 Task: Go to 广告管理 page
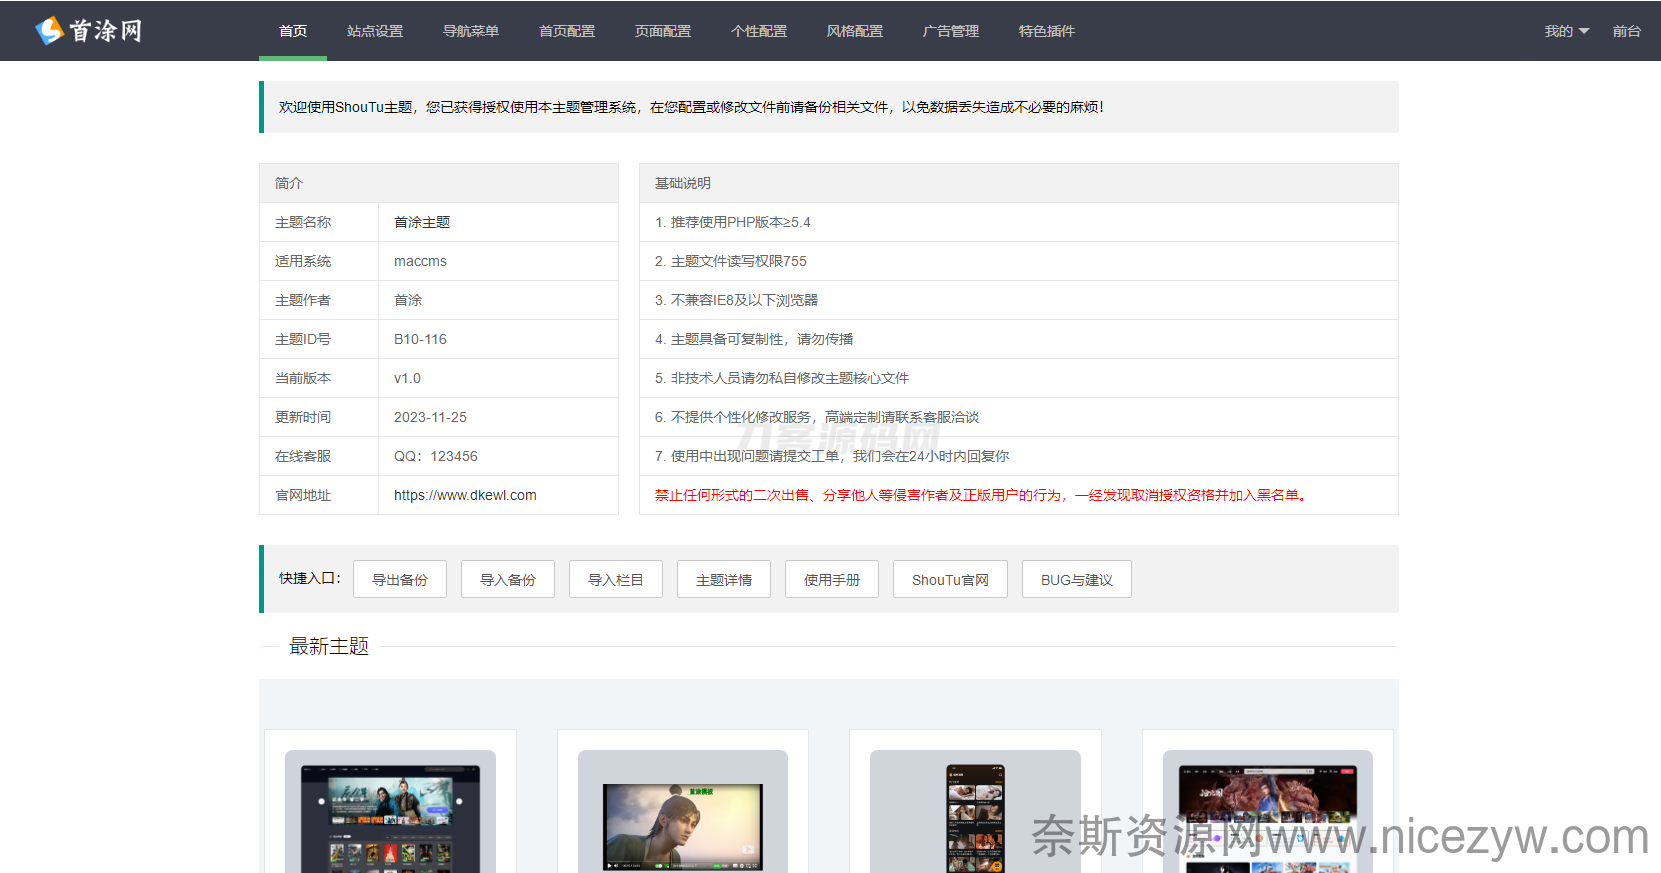[x=951, y=31]
